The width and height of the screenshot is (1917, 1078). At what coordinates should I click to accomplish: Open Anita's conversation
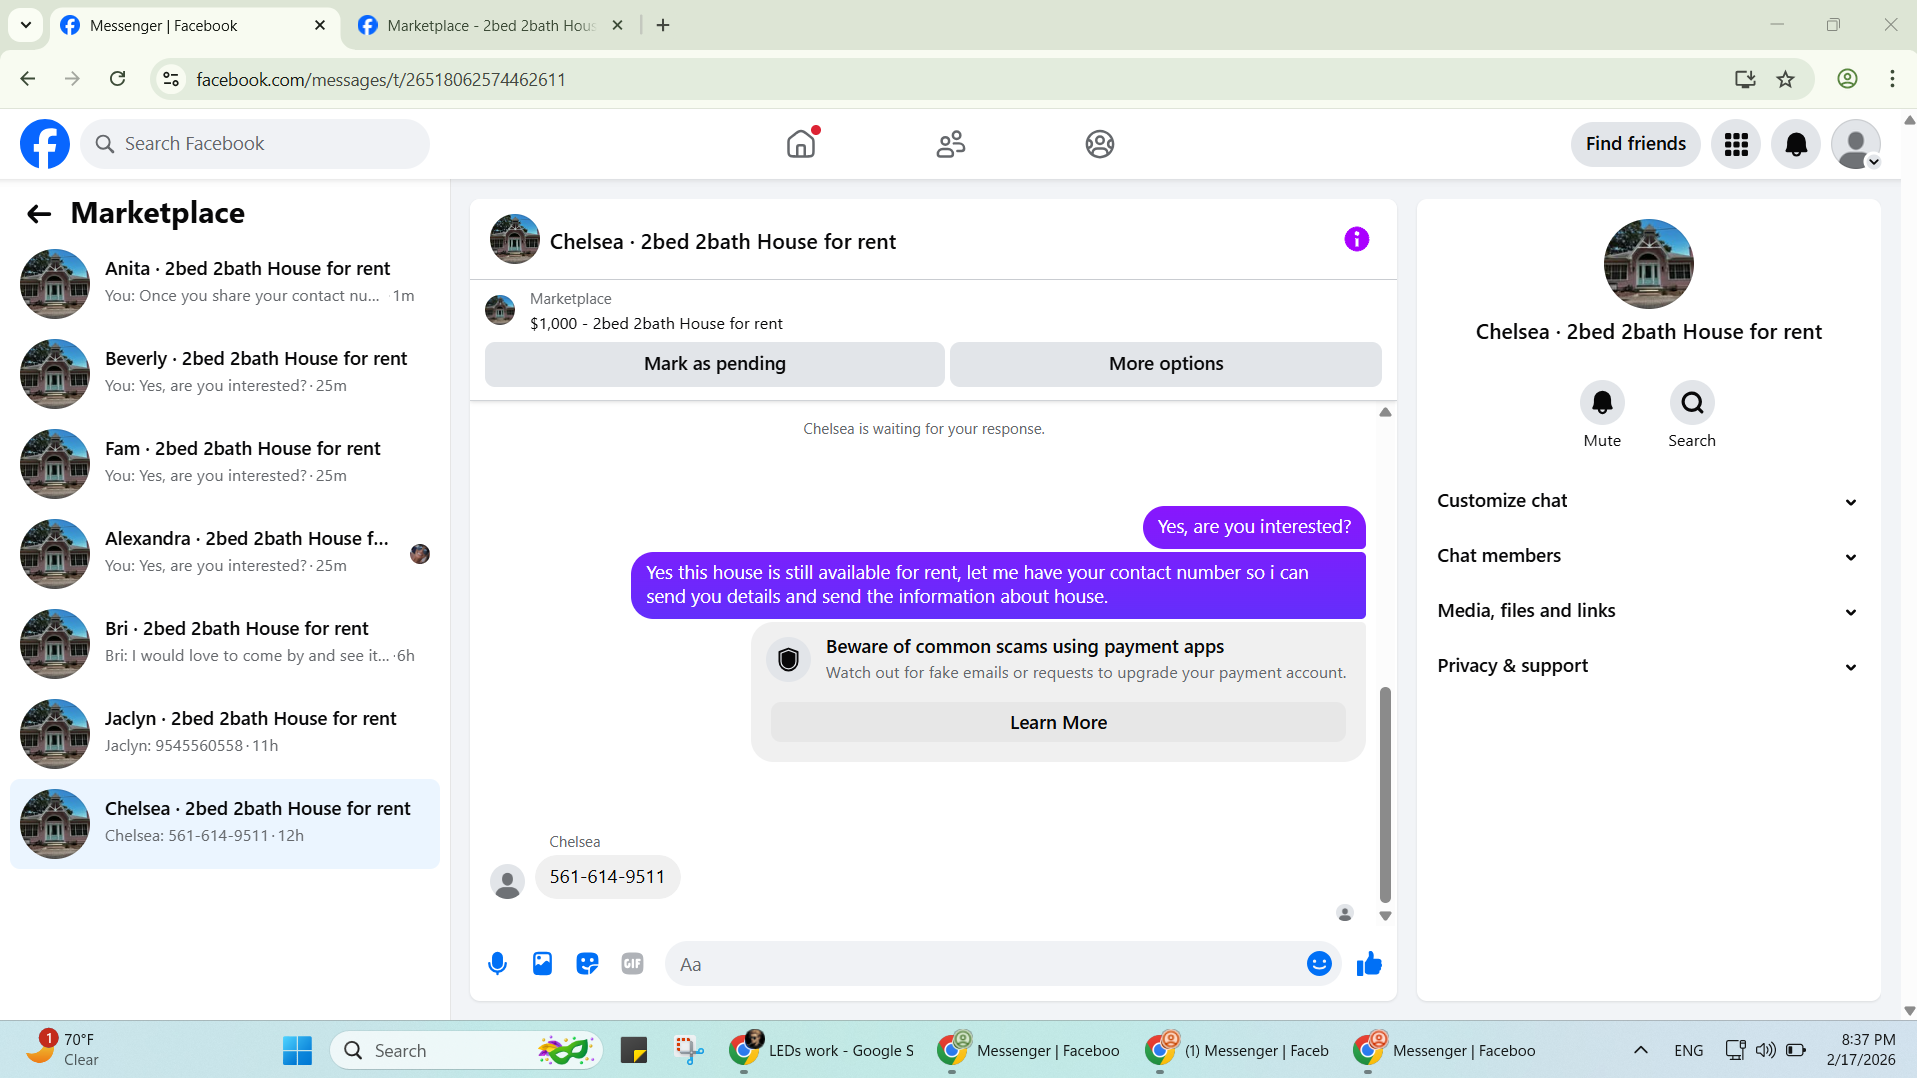click(225, 284)
